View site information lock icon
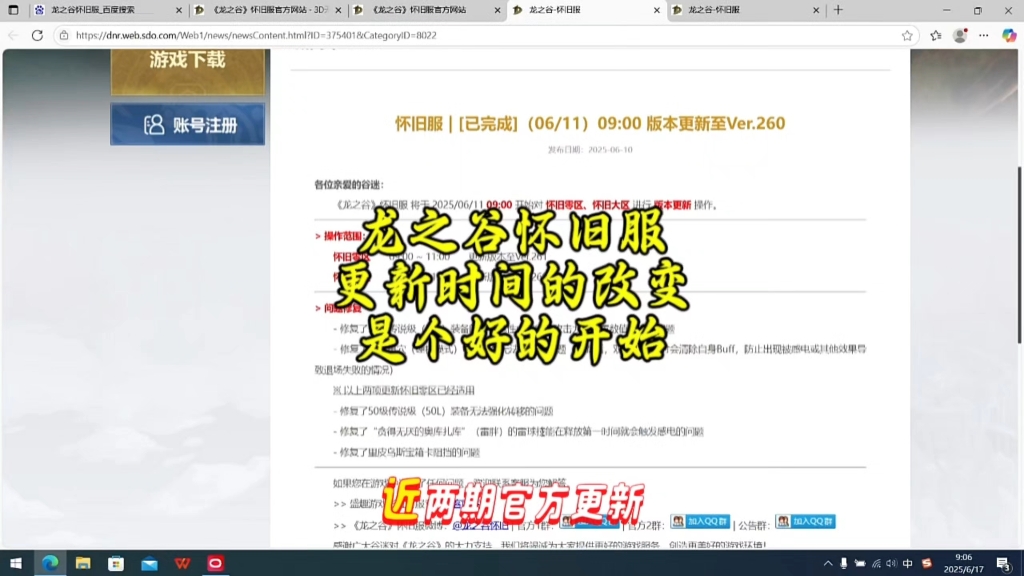The width and height of the screenshot is (1024, 576). (x=64, y=35)
